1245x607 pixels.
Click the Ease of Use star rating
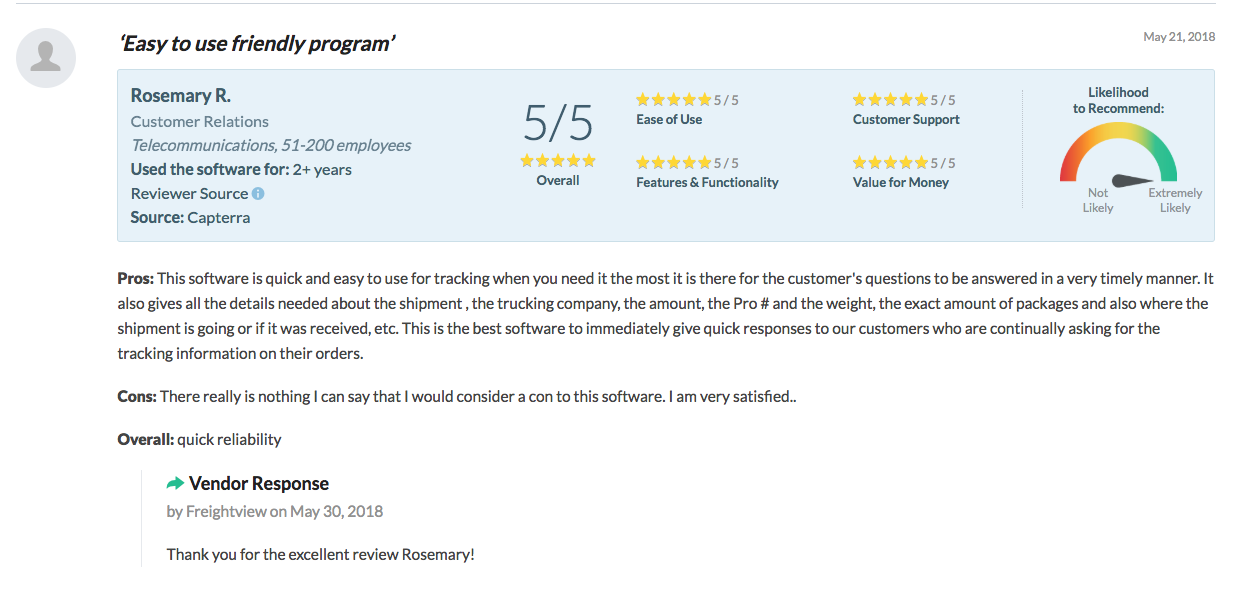(674, 100)
